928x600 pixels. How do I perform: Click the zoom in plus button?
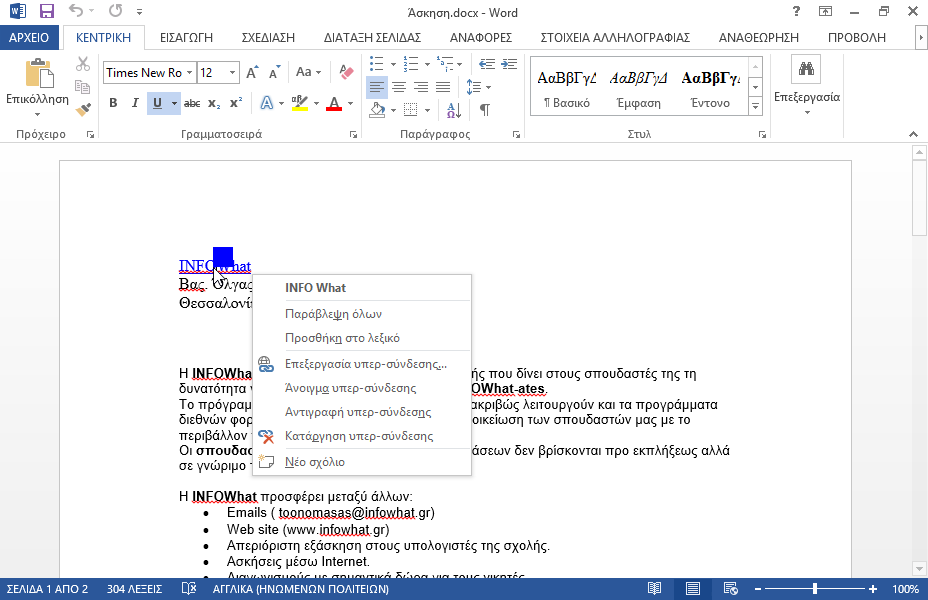[x=872, y=589]
